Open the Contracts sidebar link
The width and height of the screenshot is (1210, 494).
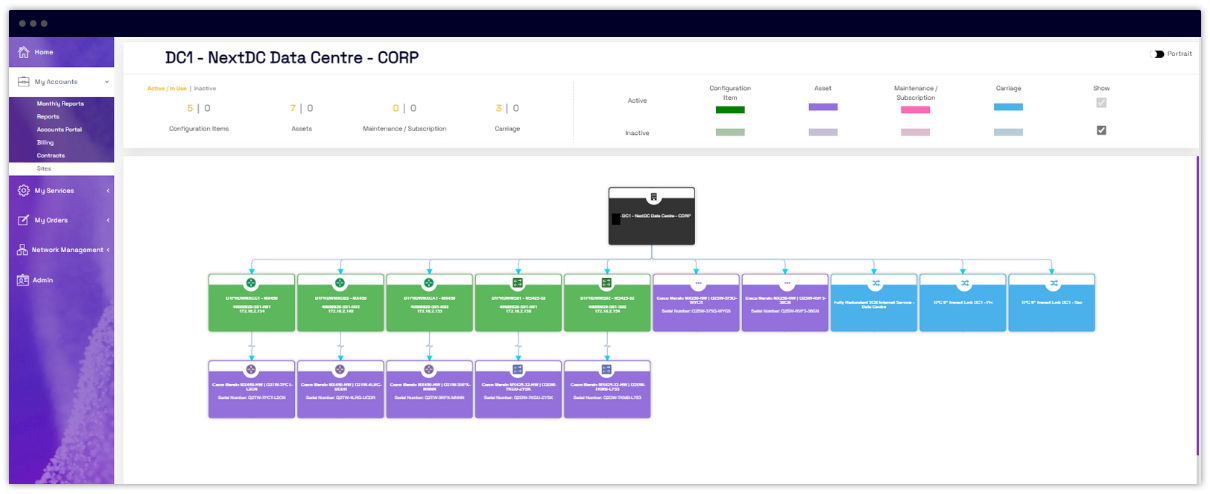tap(51, 156)
